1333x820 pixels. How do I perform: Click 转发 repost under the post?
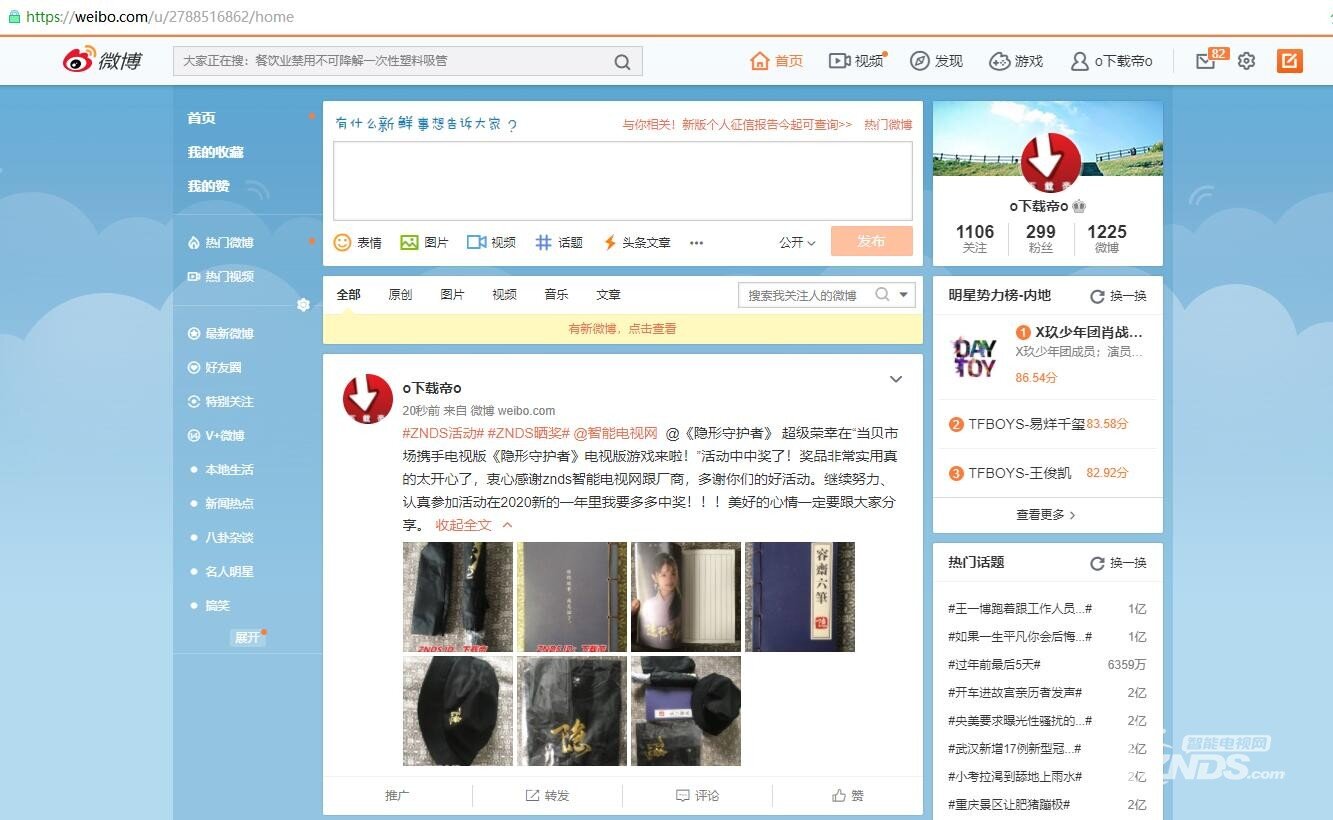(547, 796)
